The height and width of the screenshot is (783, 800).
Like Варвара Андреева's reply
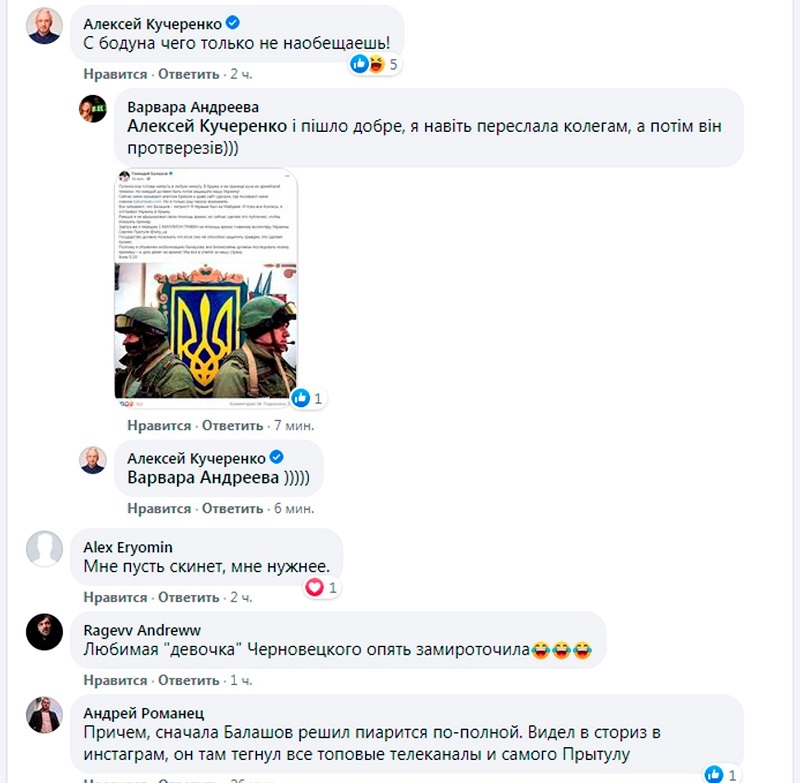pyautogui.click(x=159, y=425)
